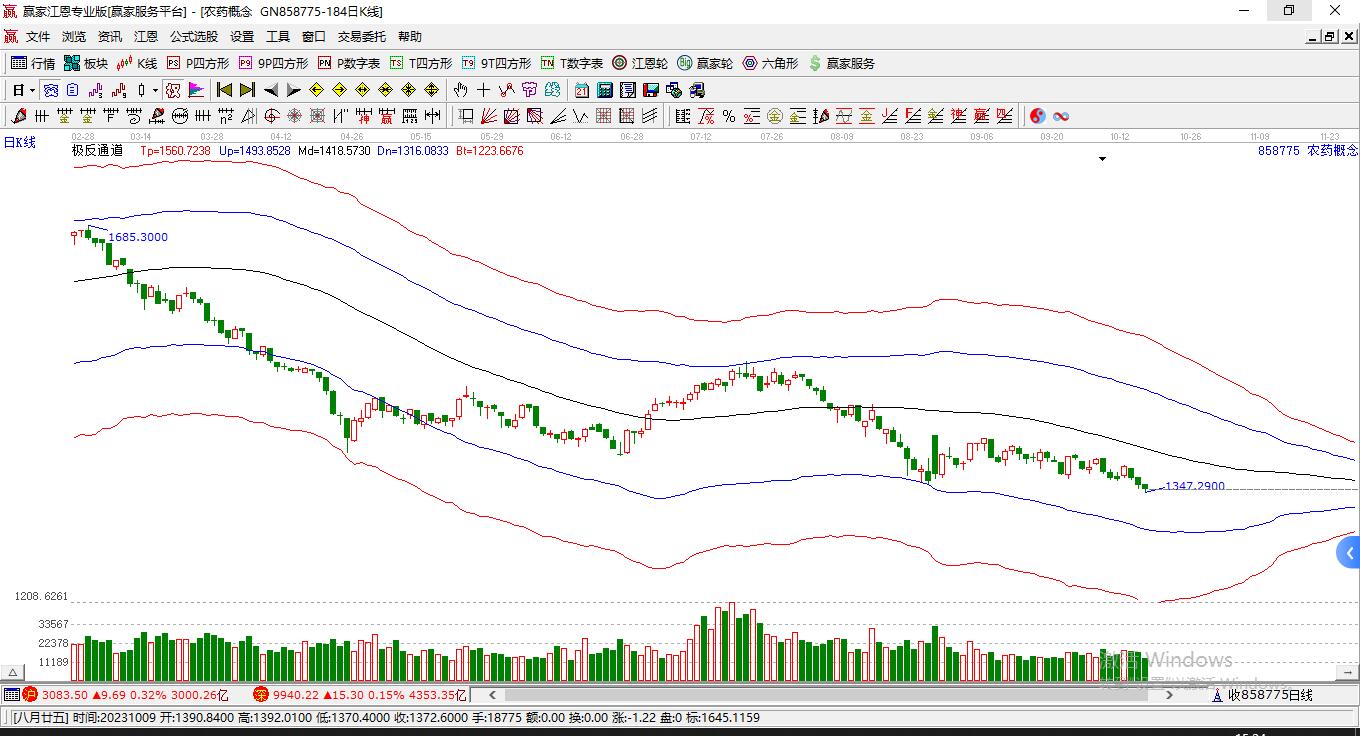Click the small black triangle marker
The width and height of the screenshot is (1360, 736).
(1103, 159)
